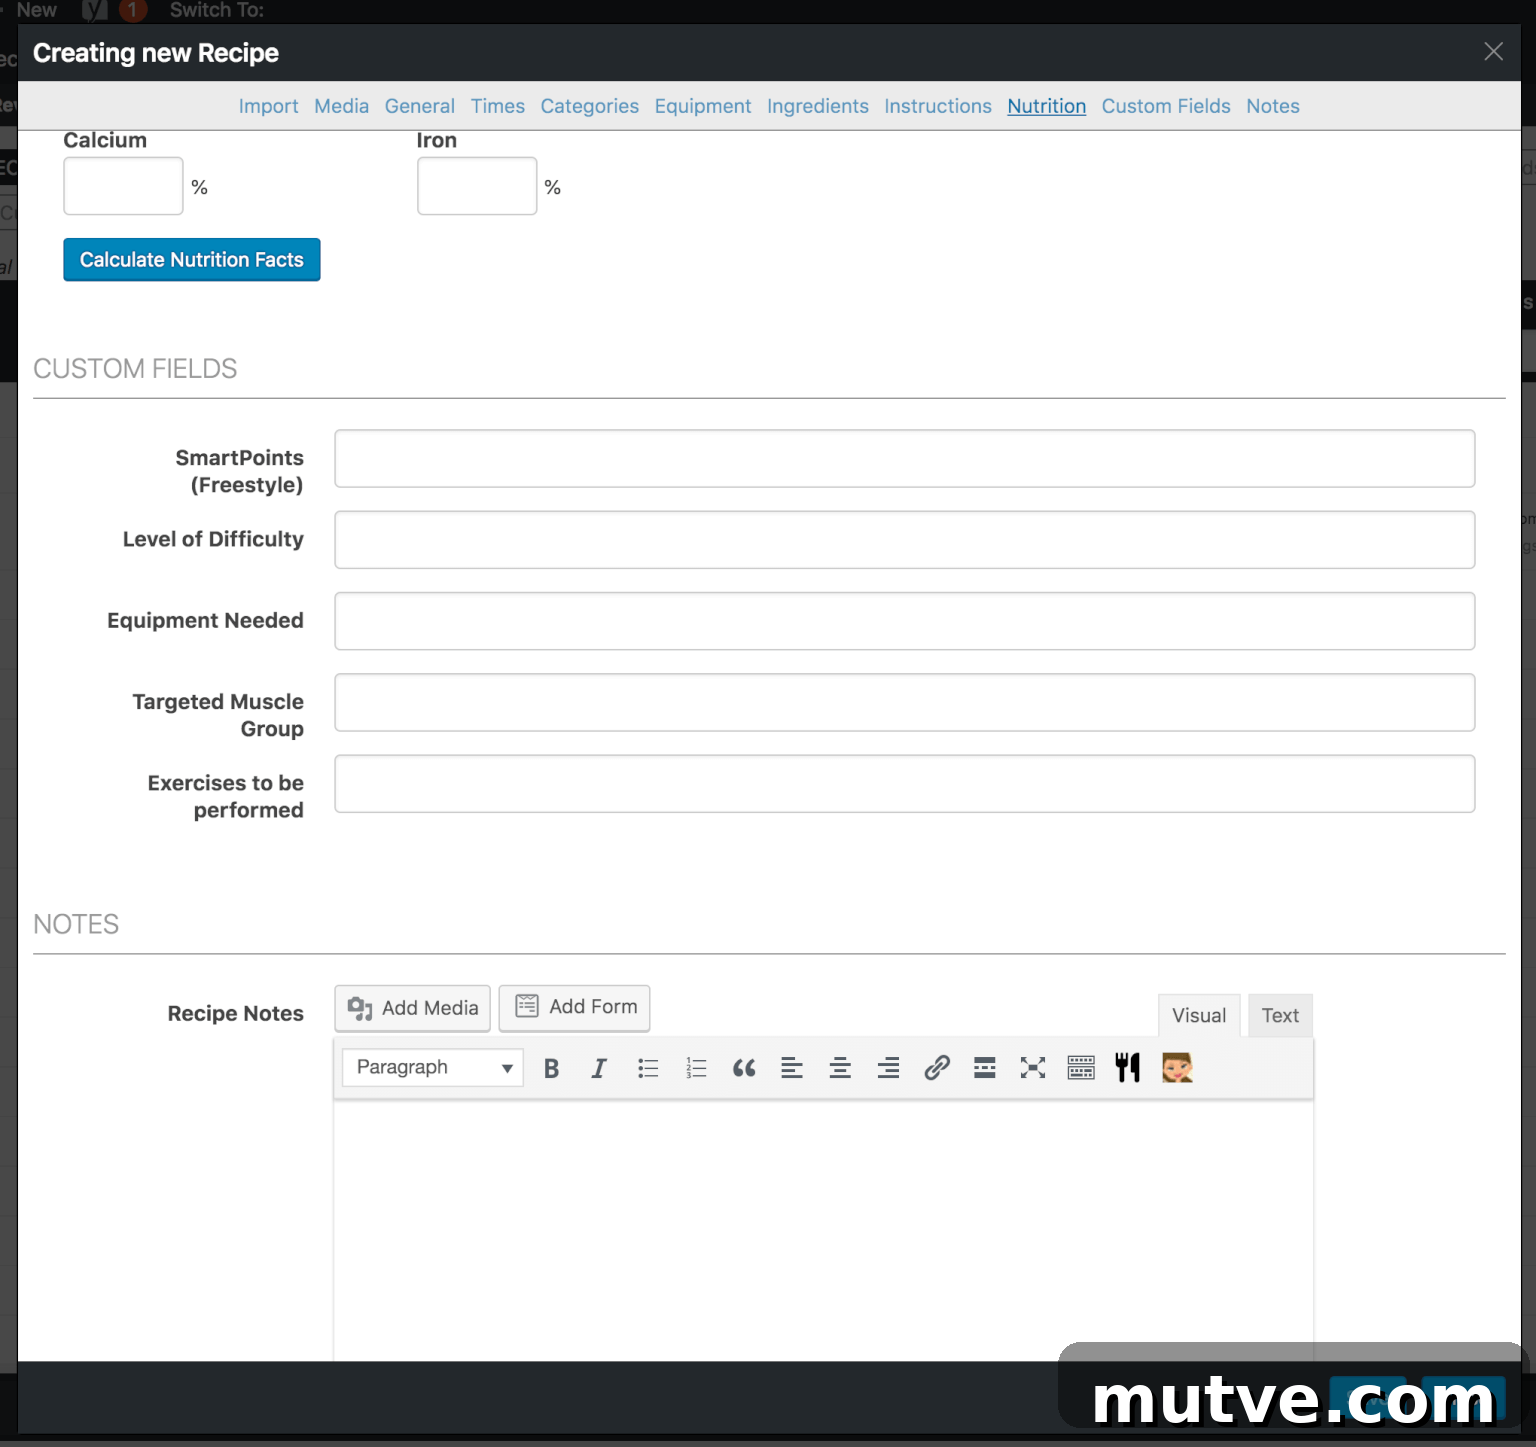Switch editor to Visual mode
The height and width of the screenshot is (1447, 1536).
[1199, 1016]
